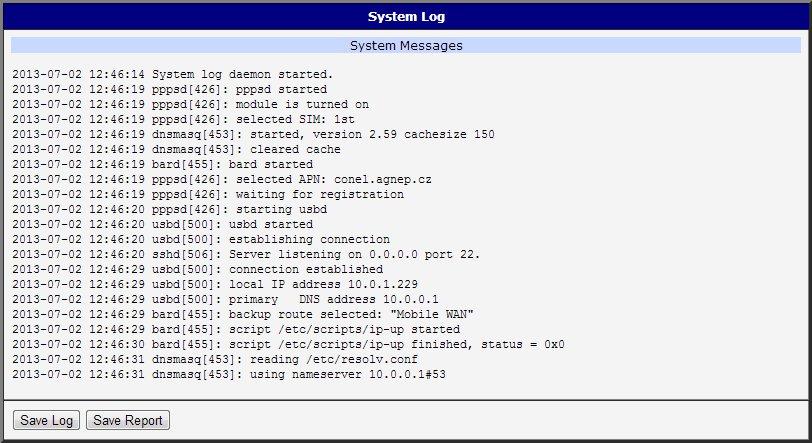Select the 'System log daemon started.' line
This screenshot has height=443, width=812.
click(173, 75)
